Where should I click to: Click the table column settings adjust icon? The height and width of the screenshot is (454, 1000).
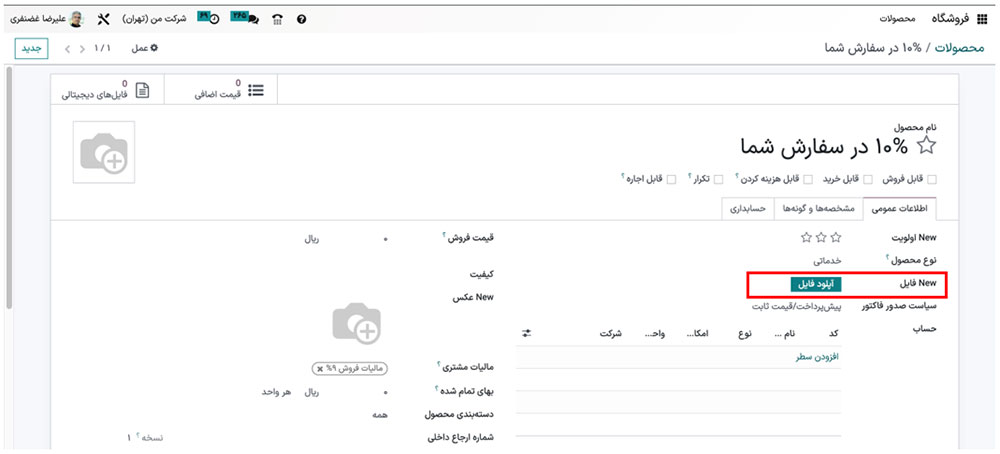(527, 333)
